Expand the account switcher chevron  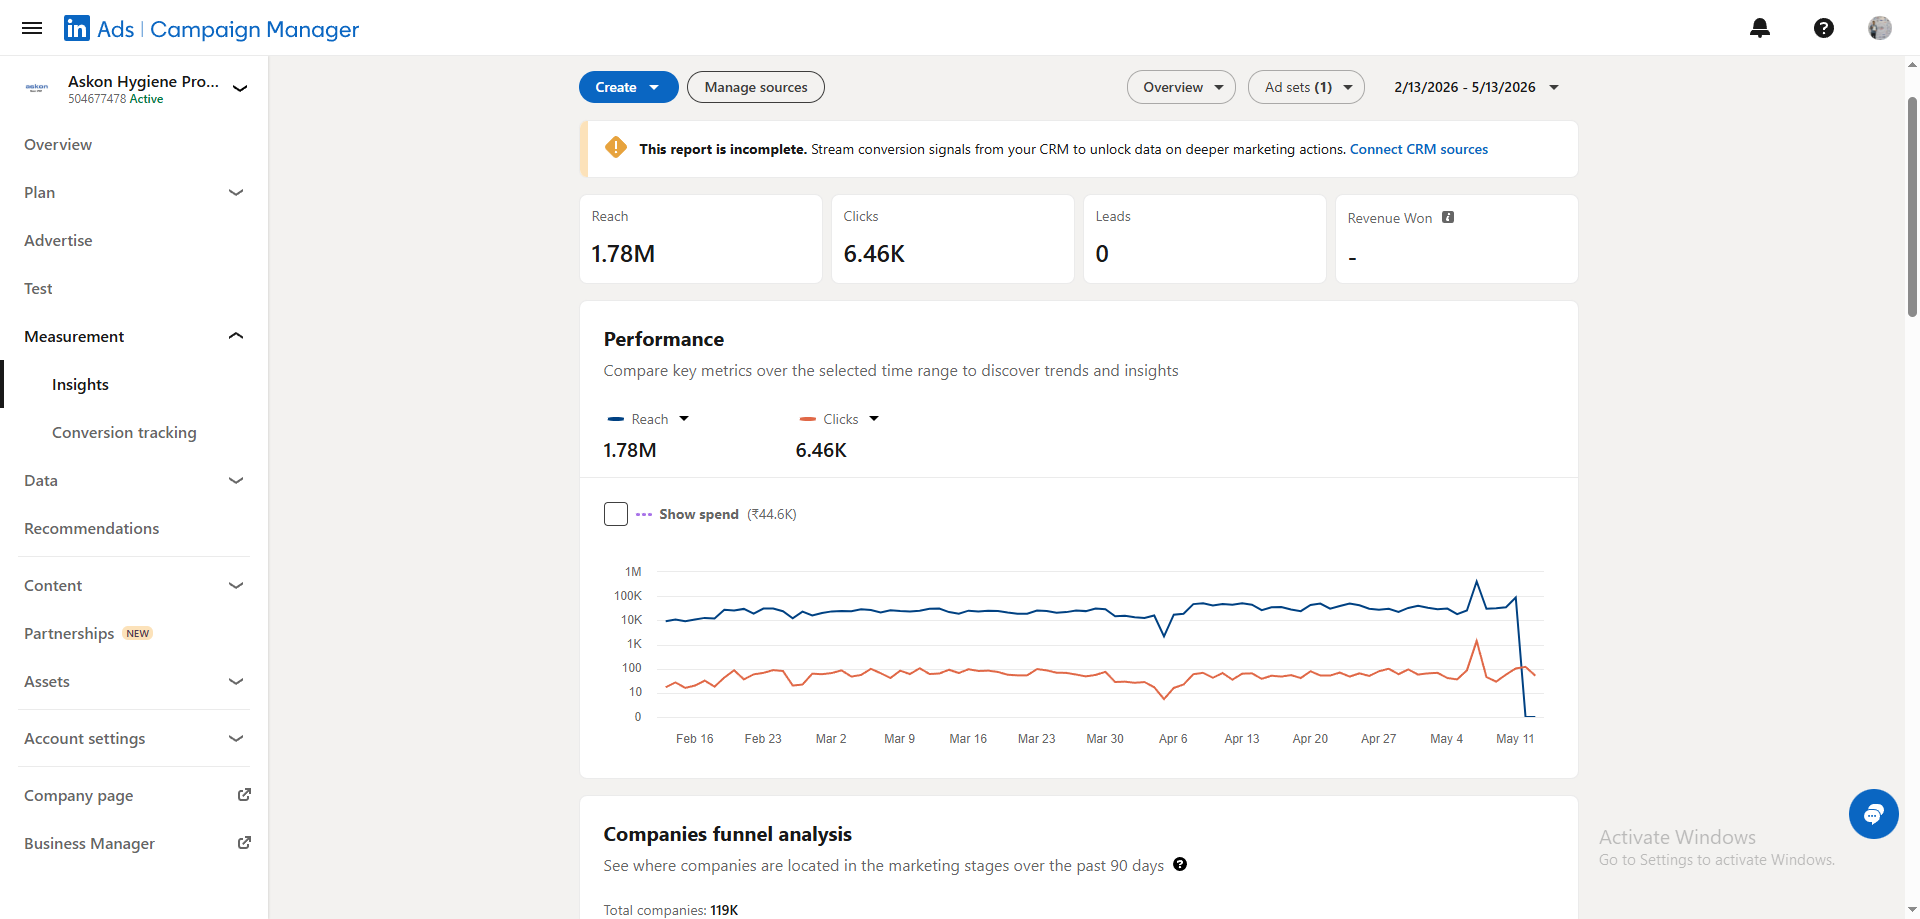pyautogui.click(x=240, y=88)
